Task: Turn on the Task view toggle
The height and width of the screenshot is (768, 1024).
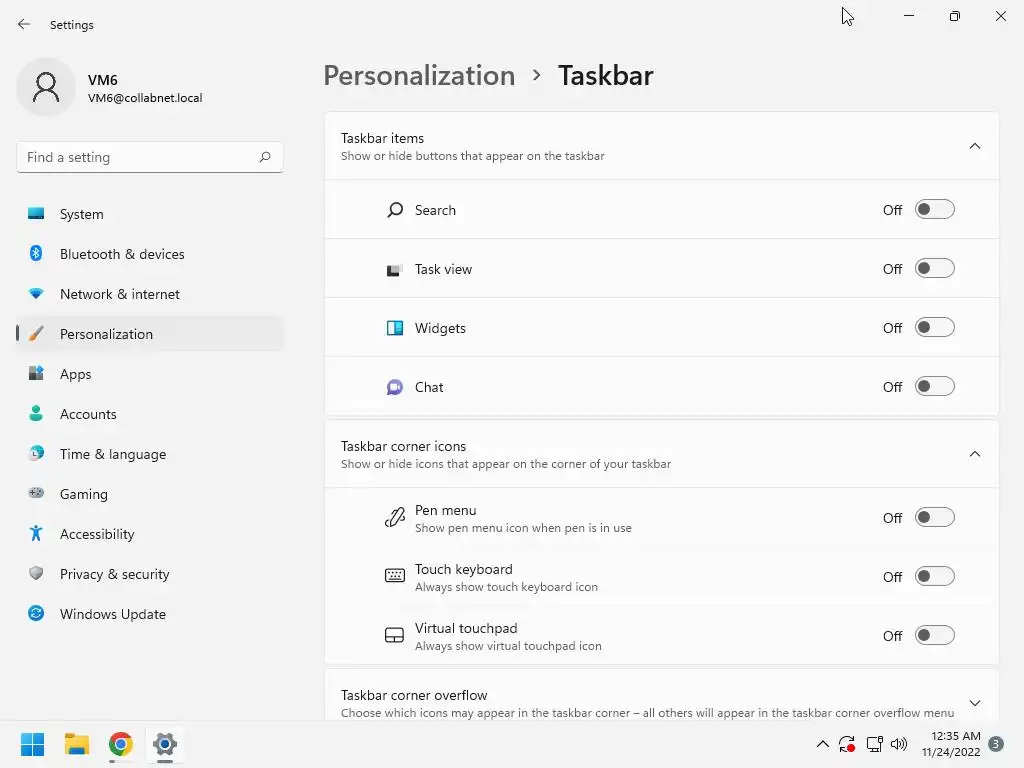Action: 935,268
